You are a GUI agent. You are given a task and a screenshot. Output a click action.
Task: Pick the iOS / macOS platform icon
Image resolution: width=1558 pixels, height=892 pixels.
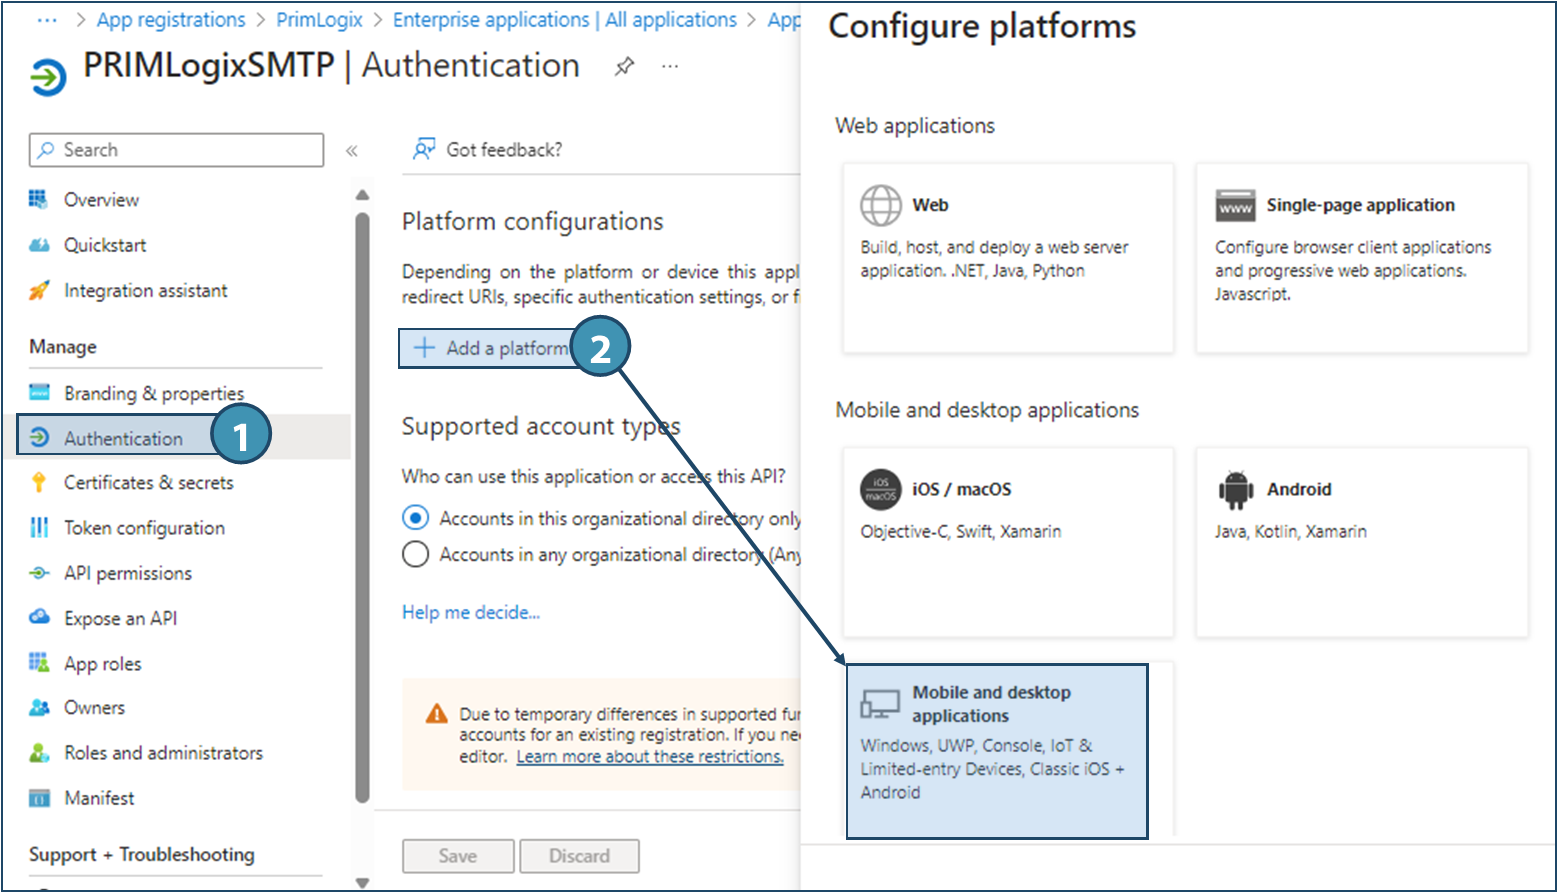[880, 490]
